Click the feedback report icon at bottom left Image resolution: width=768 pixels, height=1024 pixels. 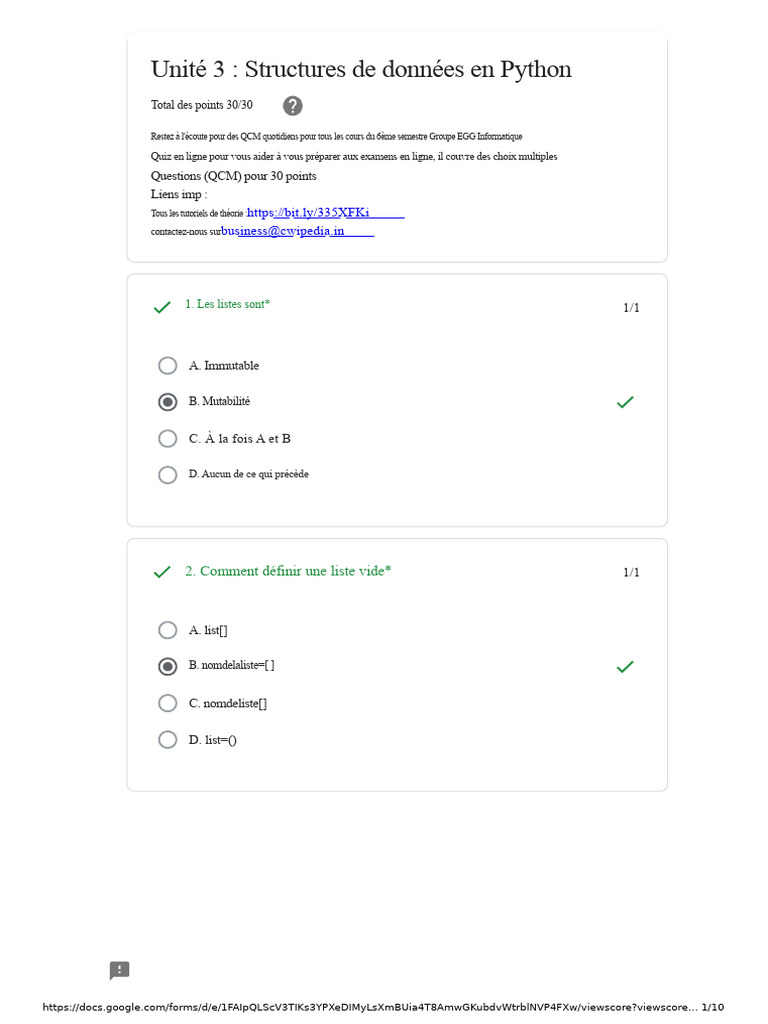pyautogui.click(x=120, y=970)
